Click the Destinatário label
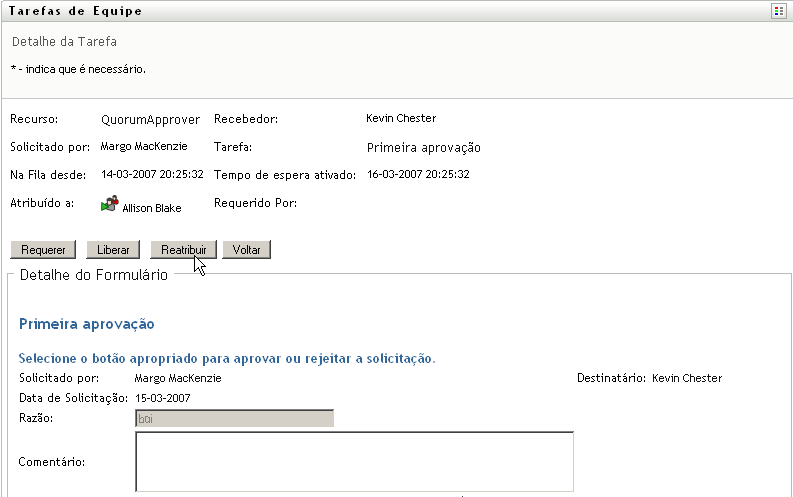Image resolution: width=793 pixels, height=497 pixels. point(611,378)
